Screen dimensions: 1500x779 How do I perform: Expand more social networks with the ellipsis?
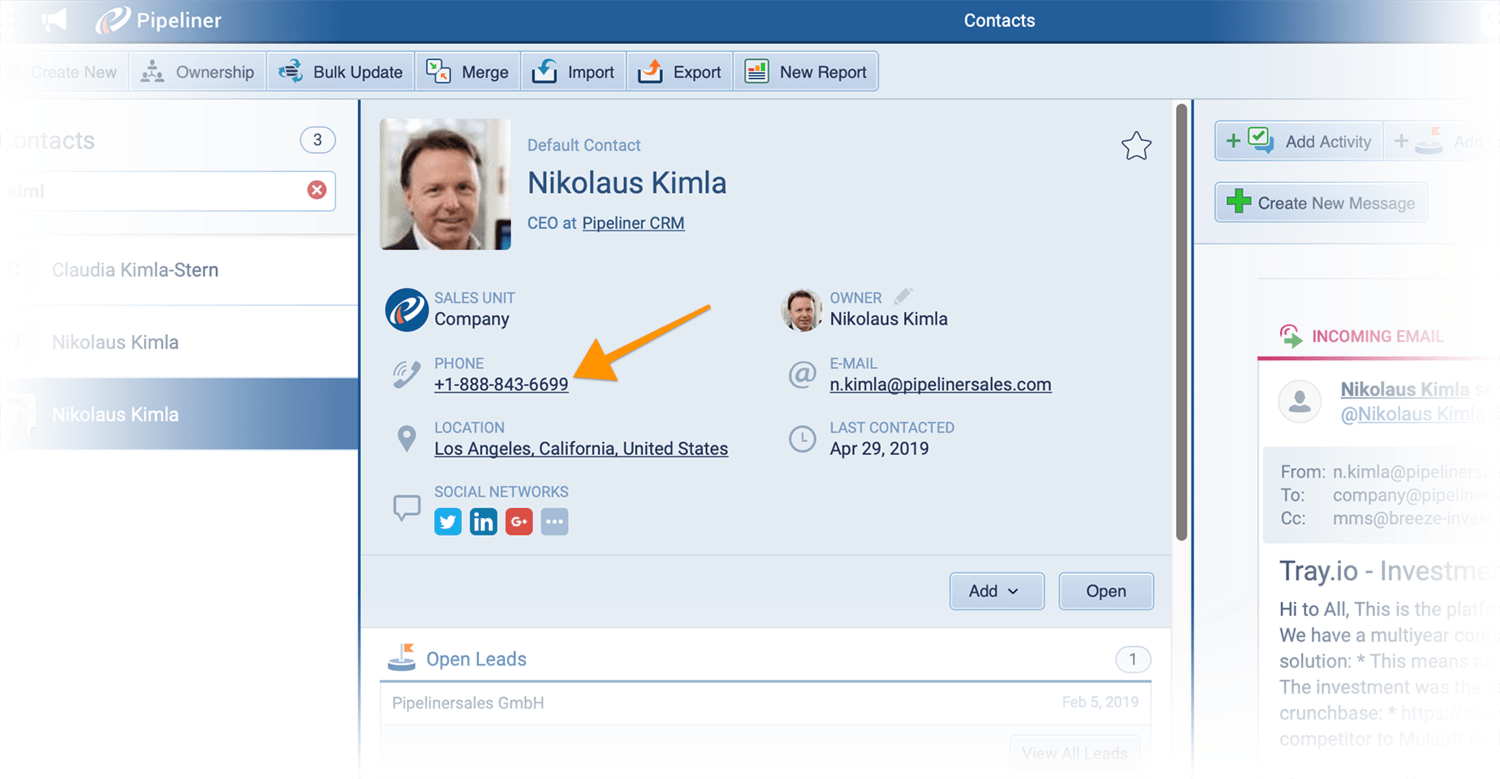tap(555, 521)
